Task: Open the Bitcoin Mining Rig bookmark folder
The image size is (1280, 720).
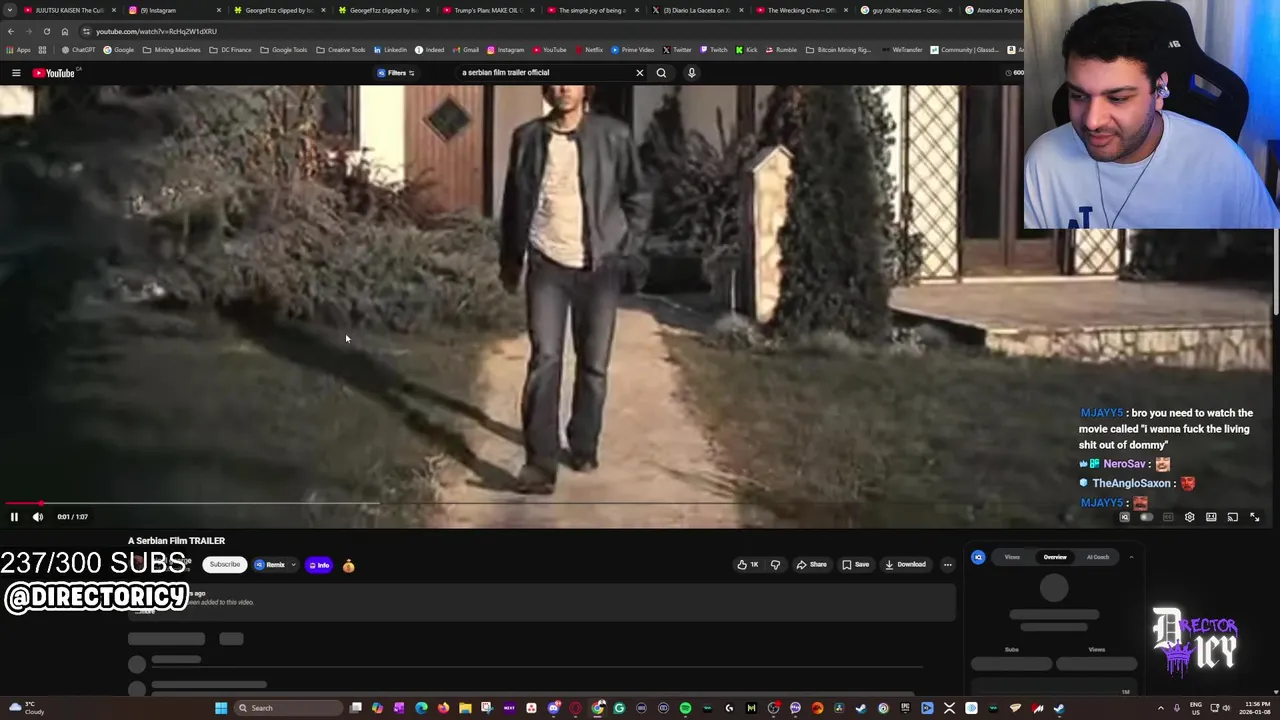Action: click(837, 50)
